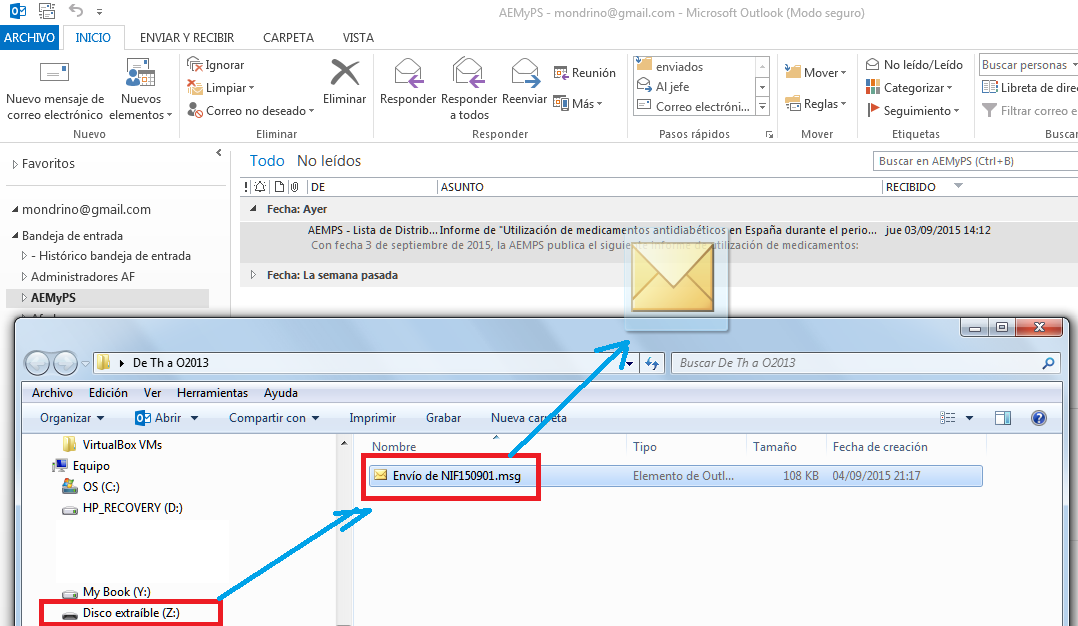Show only No leídos messages

pos(329,161)
